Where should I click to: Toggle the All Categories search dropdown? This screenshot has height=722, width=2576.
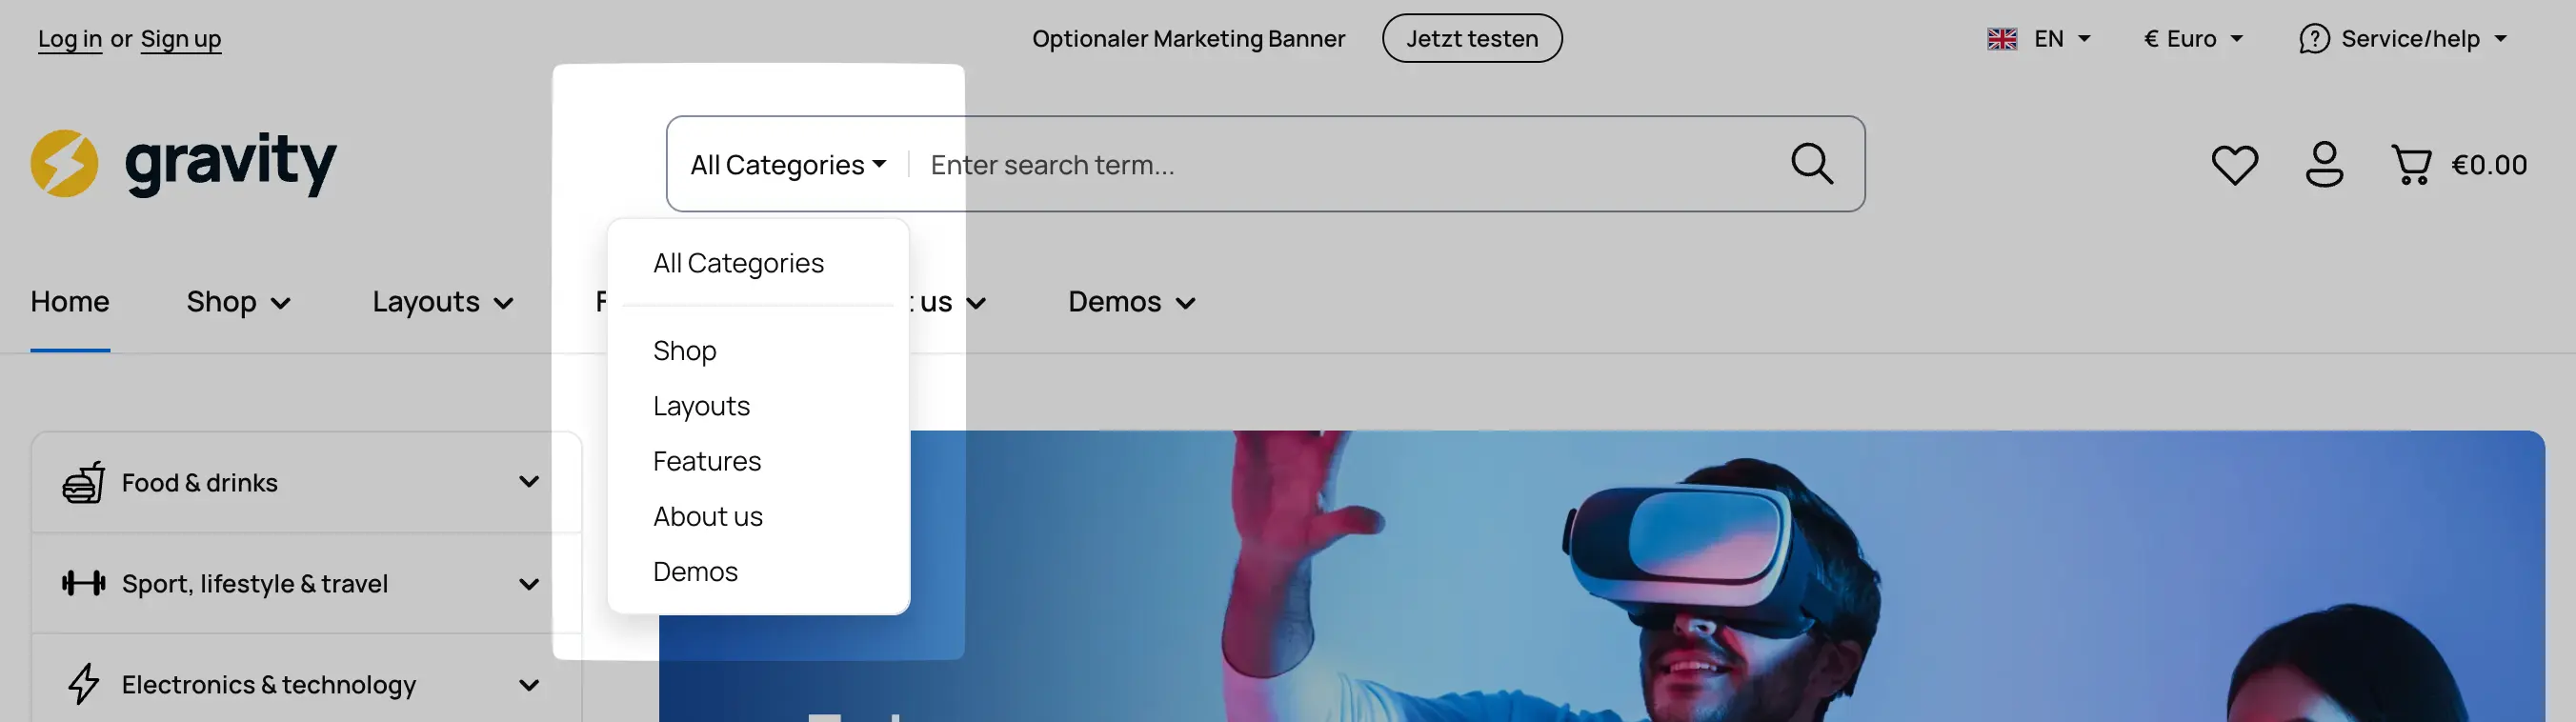tap(788, 165)
